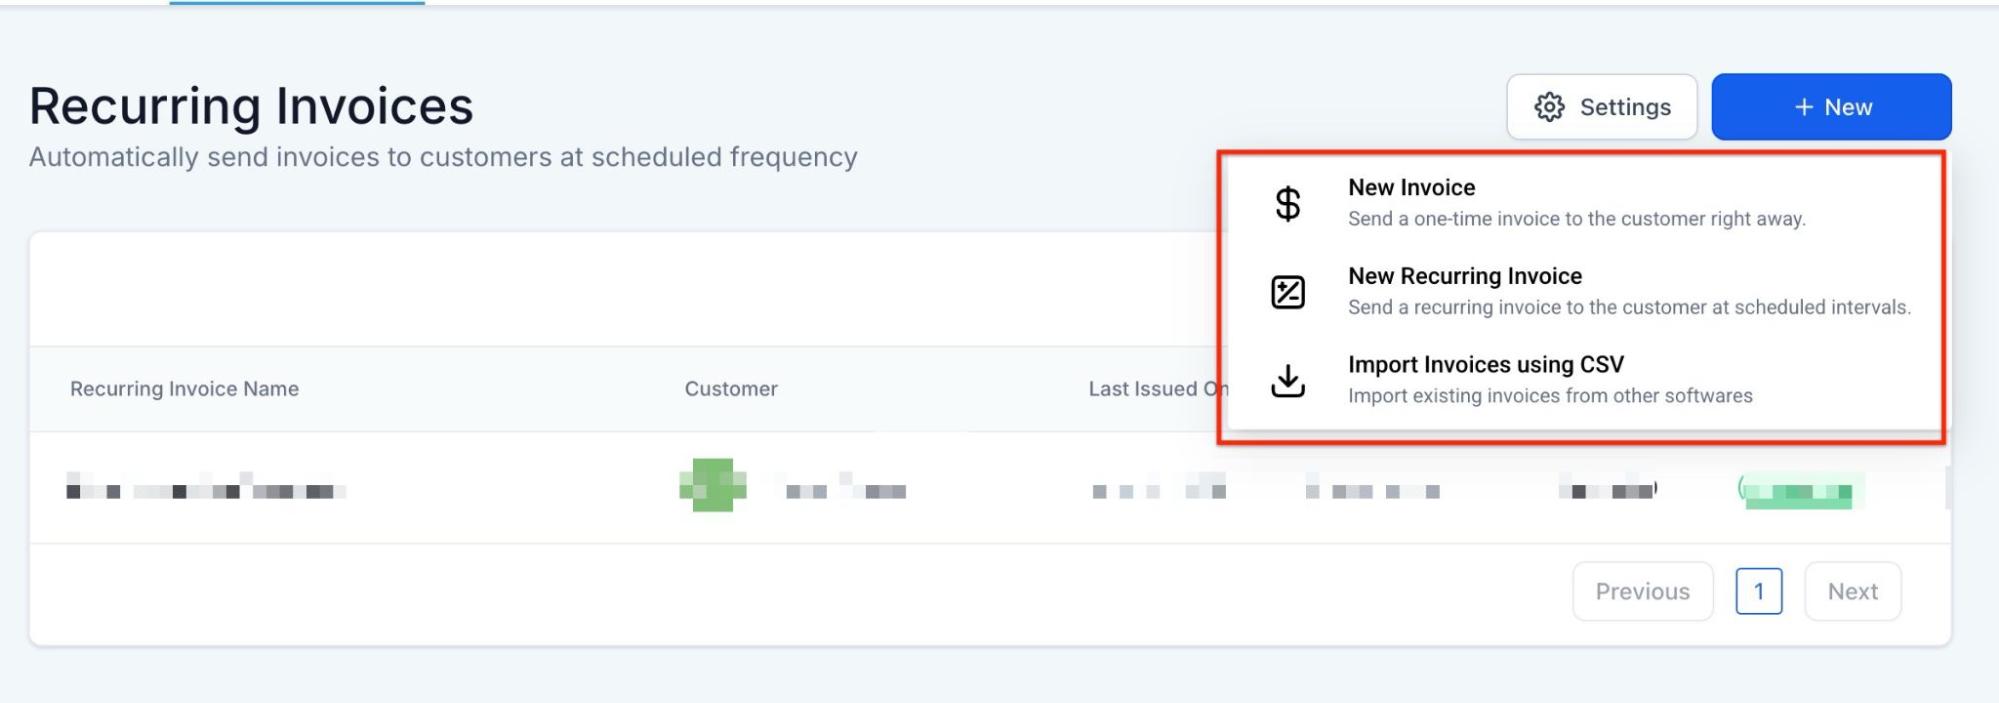Open the blurred recurring invoice name entry
Screen dimensions: 1999x703
pyautogui.click(x=206, y=491)
